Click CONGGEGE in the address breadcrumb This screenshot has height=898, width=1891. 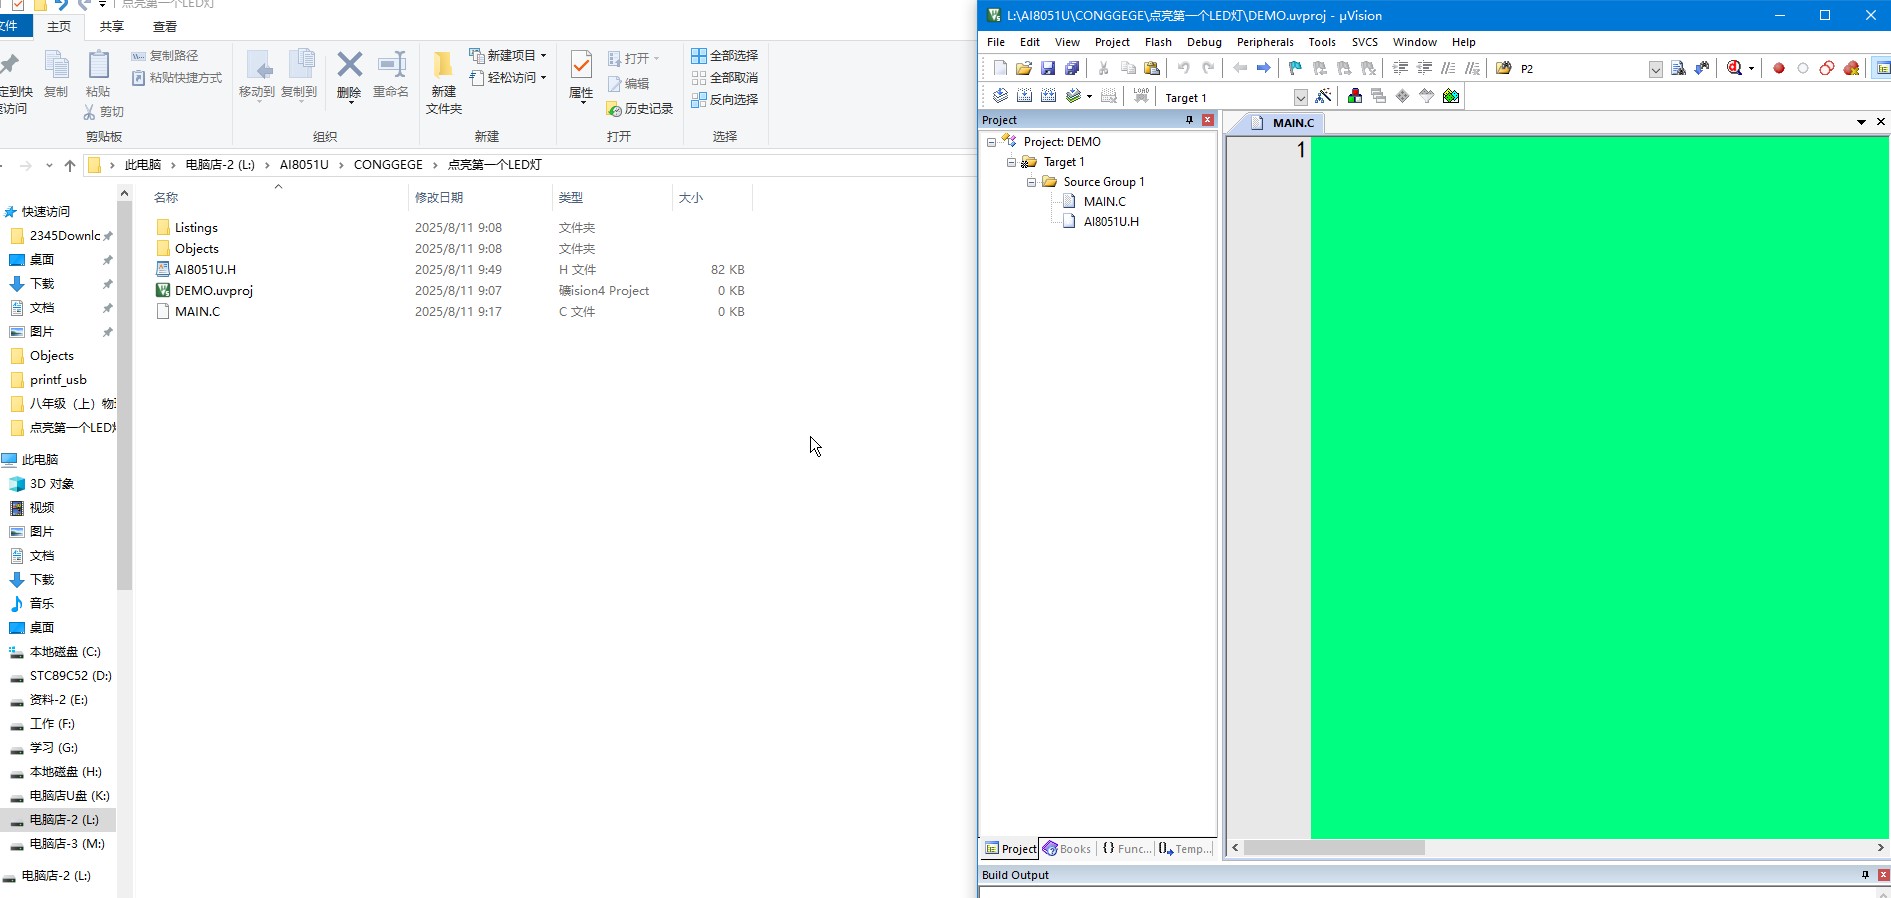point(388,165)
